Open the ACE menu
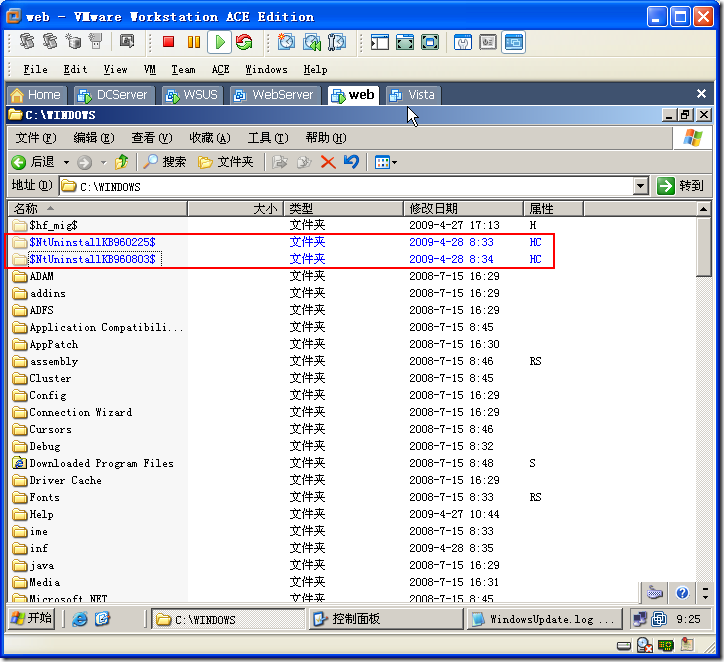724x662 pixels. pyautogui.click(x=220, y=69)
